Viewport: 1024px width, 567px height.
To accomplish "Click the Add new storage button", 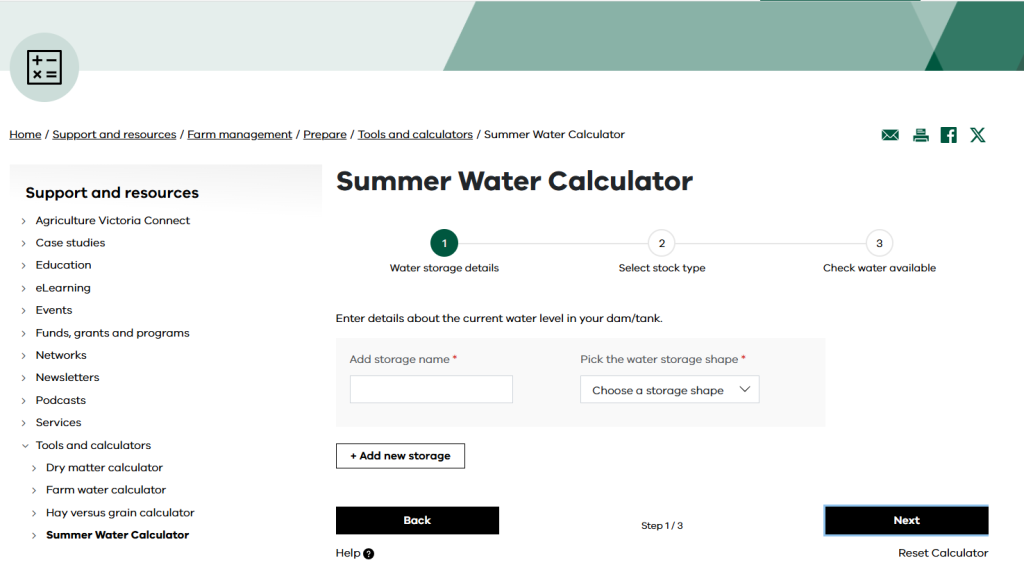I will click(400, 456).
